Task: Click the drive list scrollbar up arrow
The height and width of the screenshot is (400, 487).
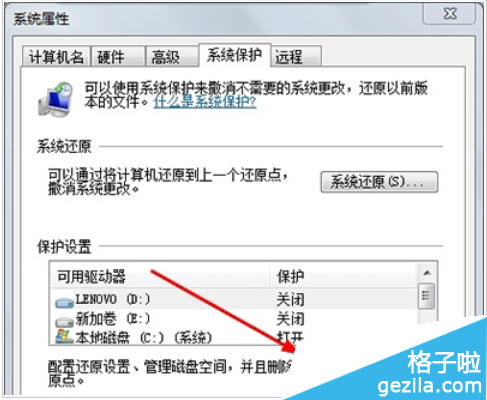Action: 427,273
